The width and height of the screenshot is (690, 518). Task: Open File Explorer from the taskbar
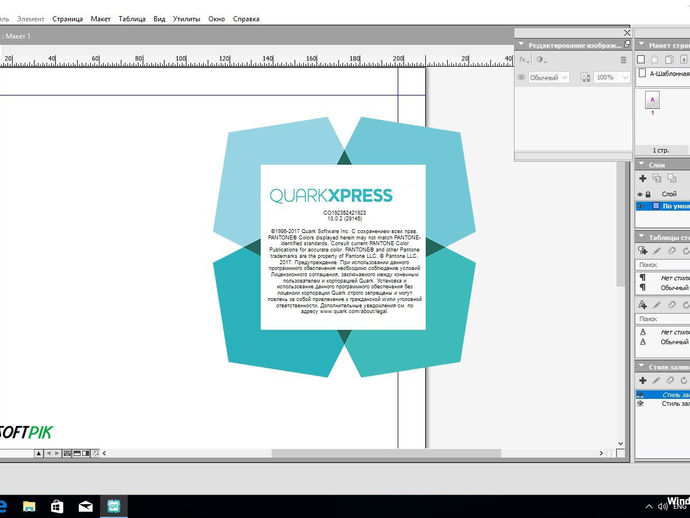[x=29, y=507]
